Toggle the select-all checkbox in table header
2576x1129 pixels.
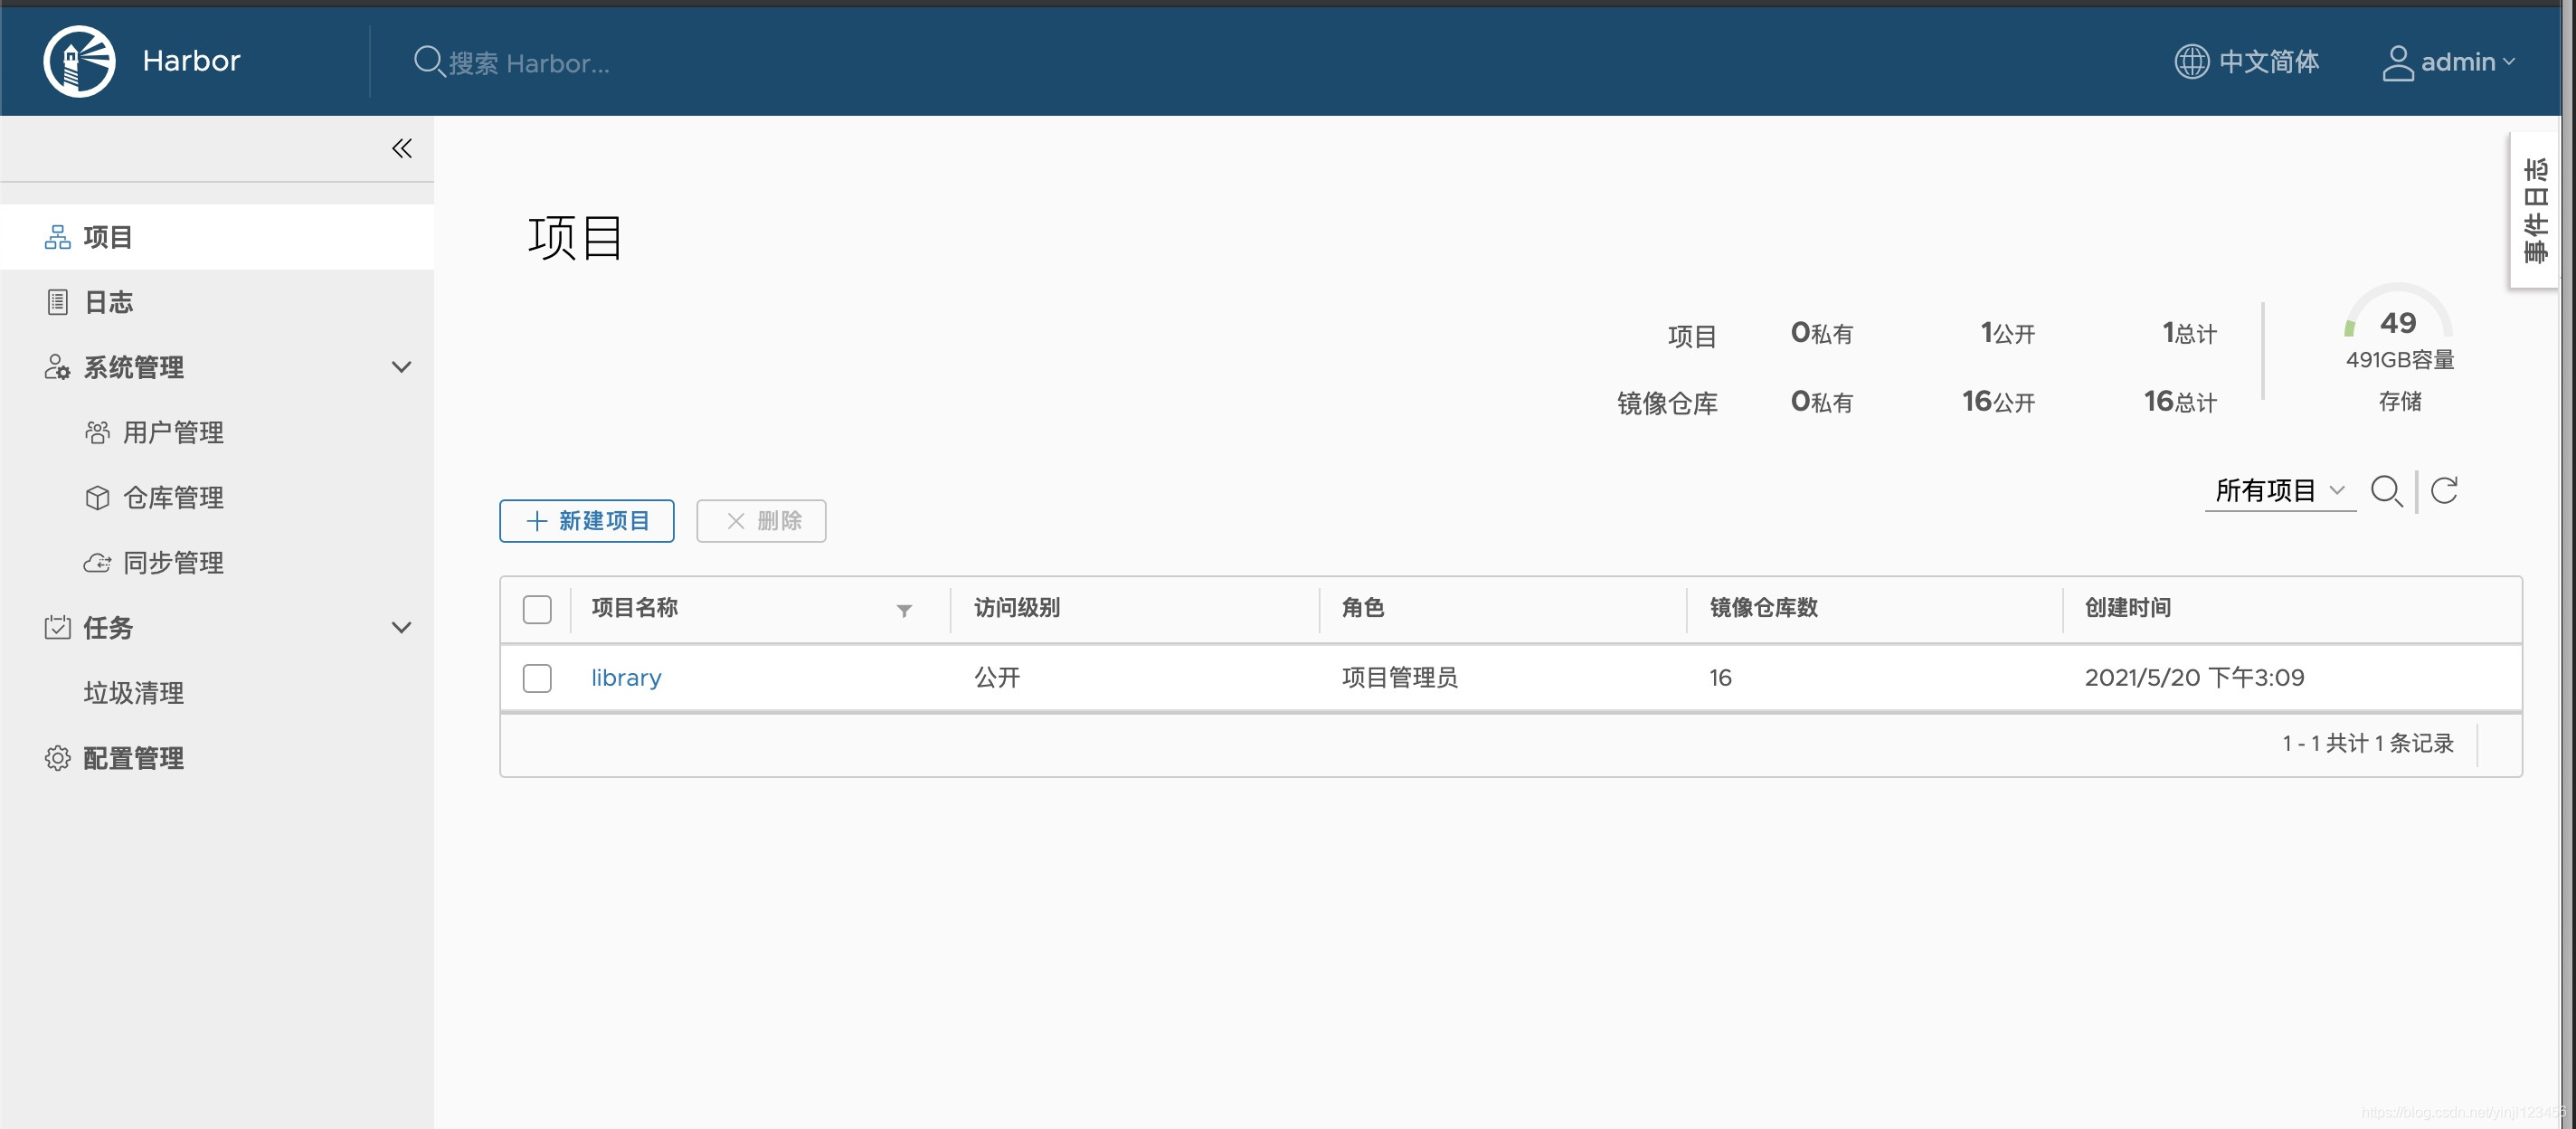point(537,609)
